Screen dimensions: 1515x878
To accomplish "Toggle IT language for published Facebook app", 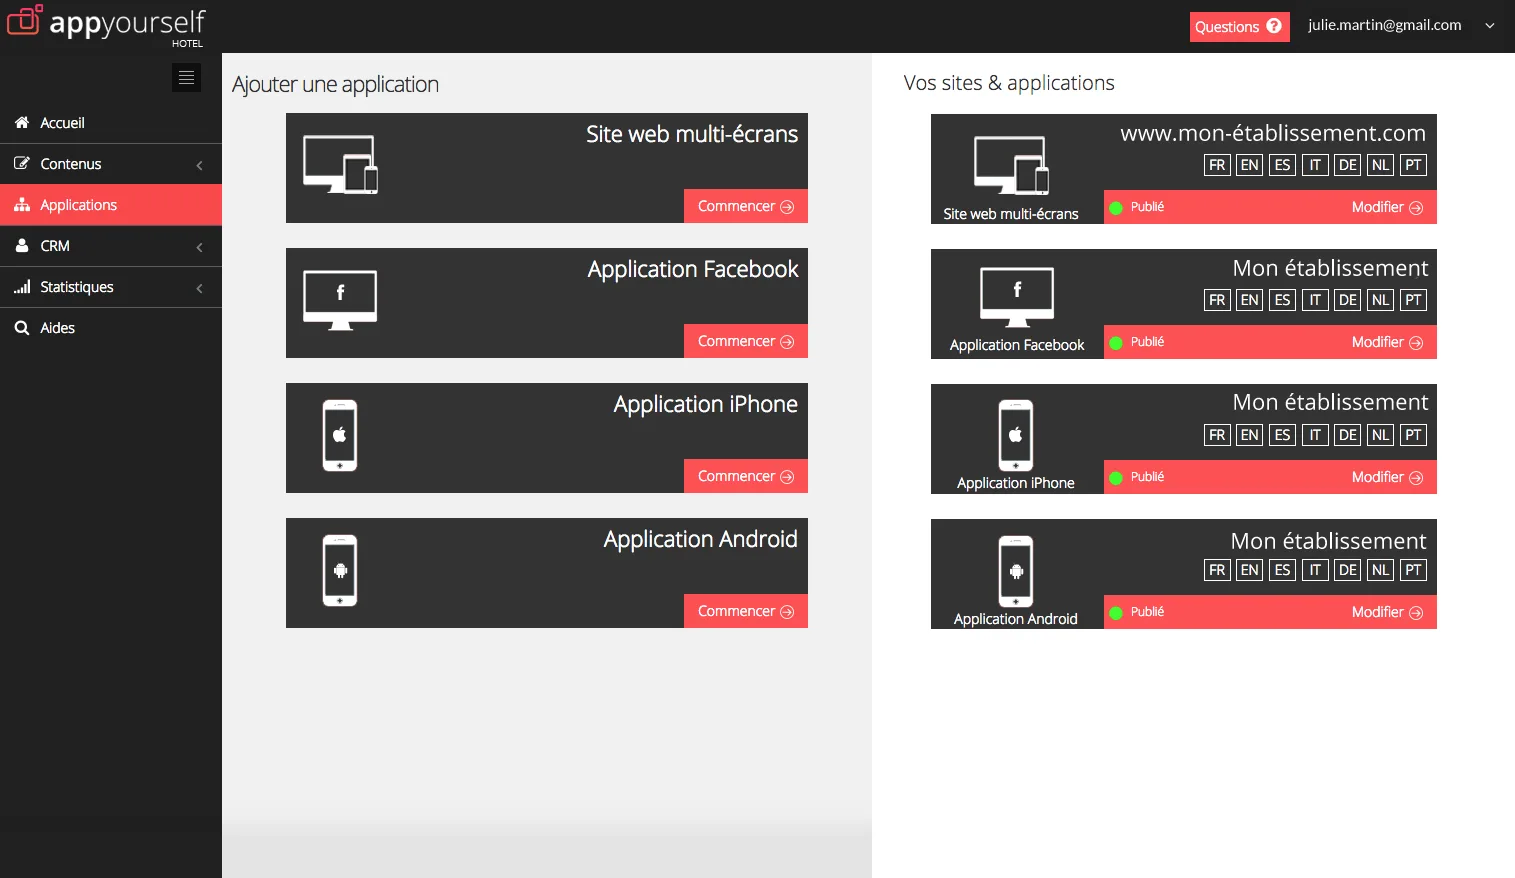I will (1315, 300).
